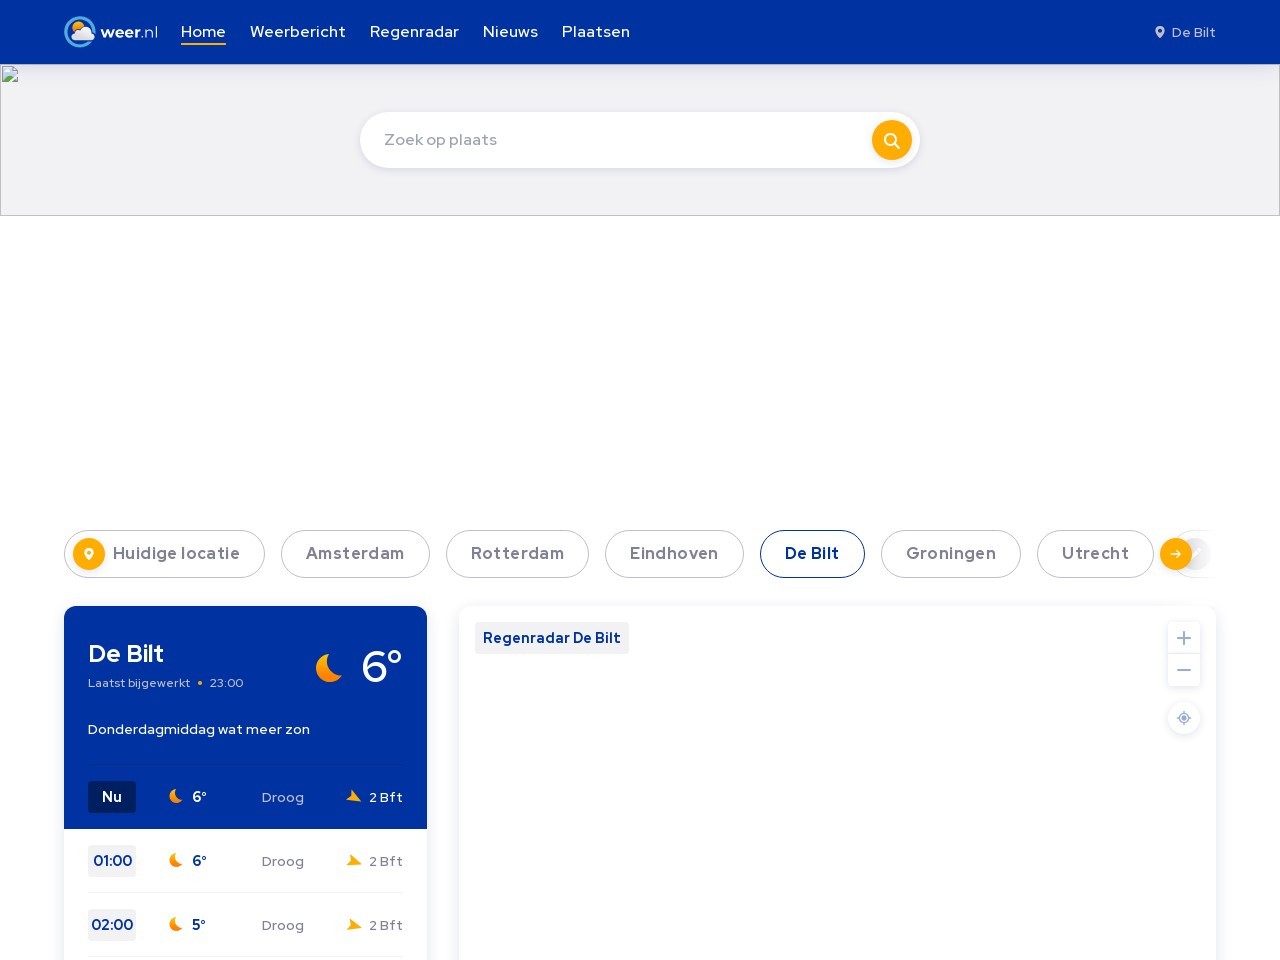The image size is (1280, 960).
Task: Click 2 Bft in the 01:00 row
Action: [386, 861]
